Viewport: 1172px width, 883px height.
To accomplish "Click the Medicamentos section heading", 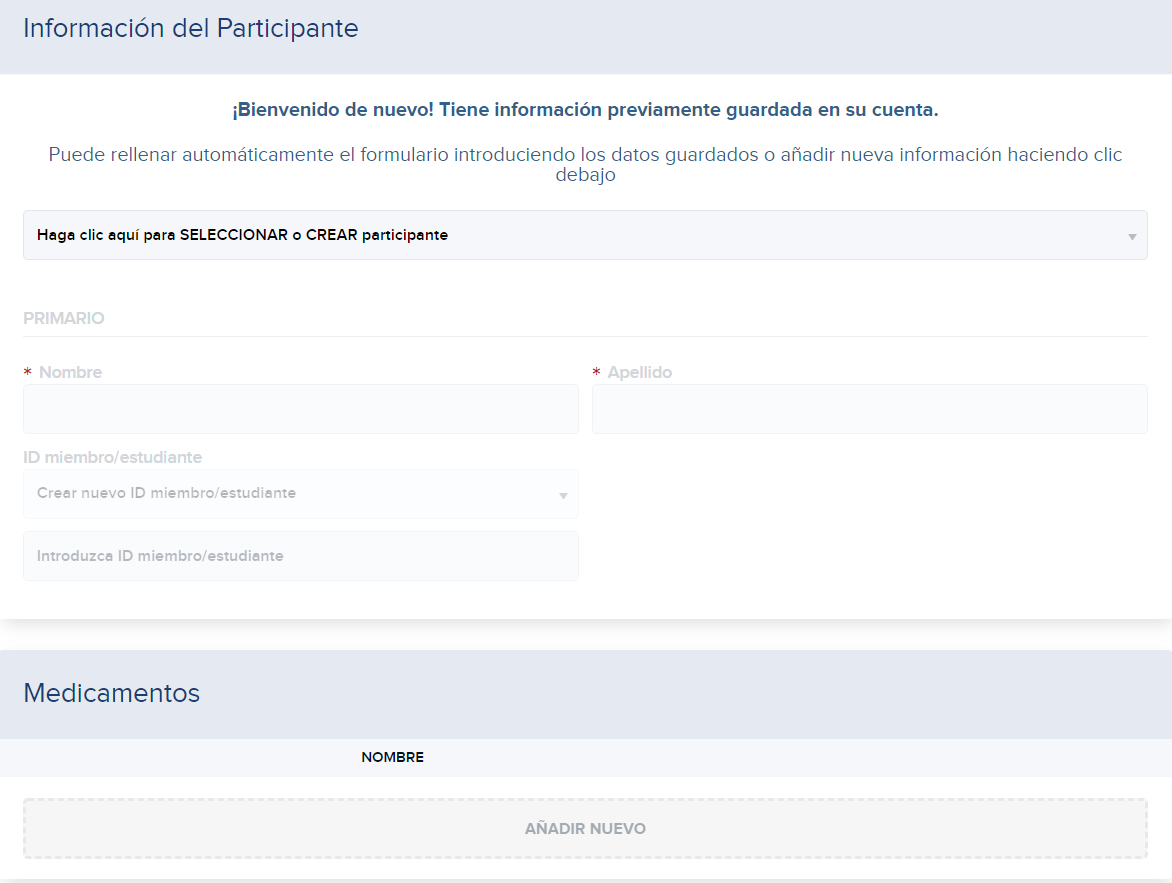I will point(111,693).
